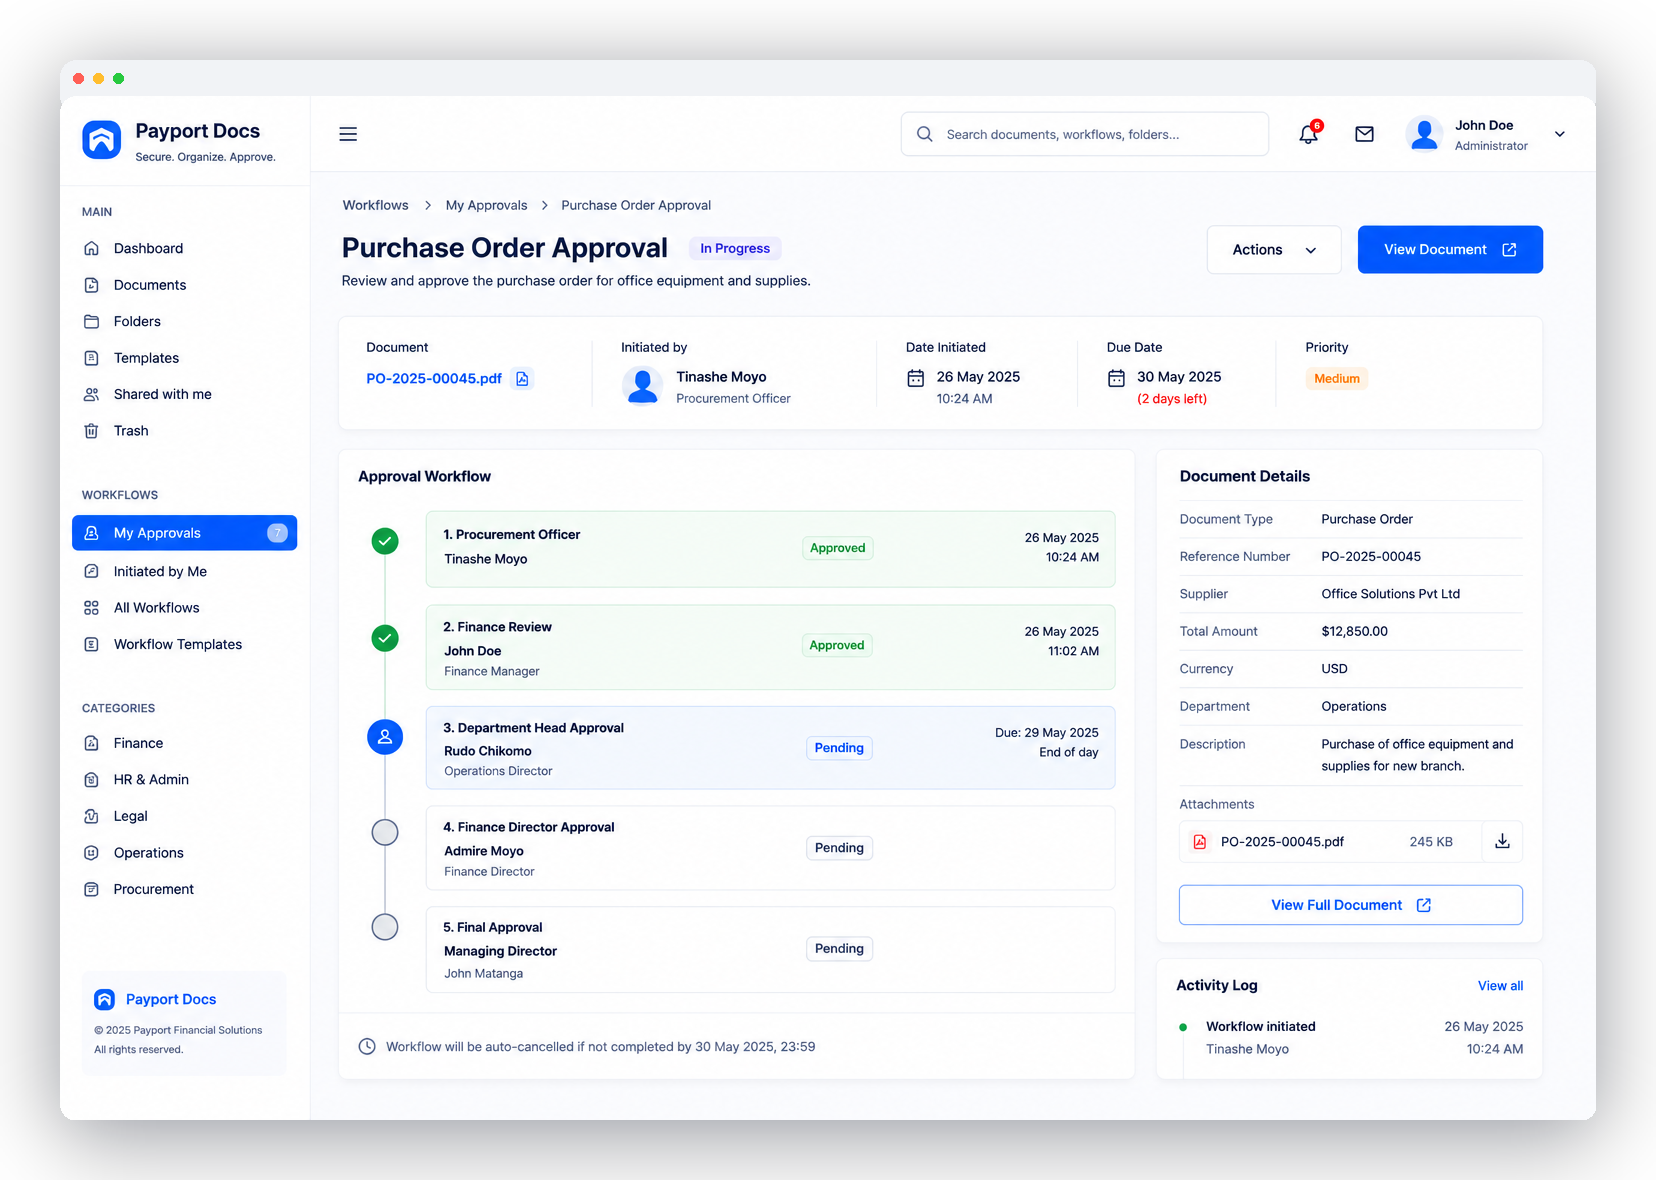1656x1180 pixels.
Task: Expand the John Doe account dropdown chevron
Action: (1560, 134)
